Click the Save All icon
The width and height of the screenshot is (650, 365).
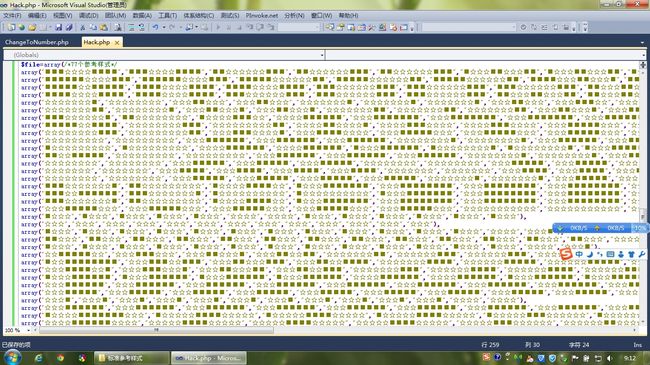click(x=69, y=27)
